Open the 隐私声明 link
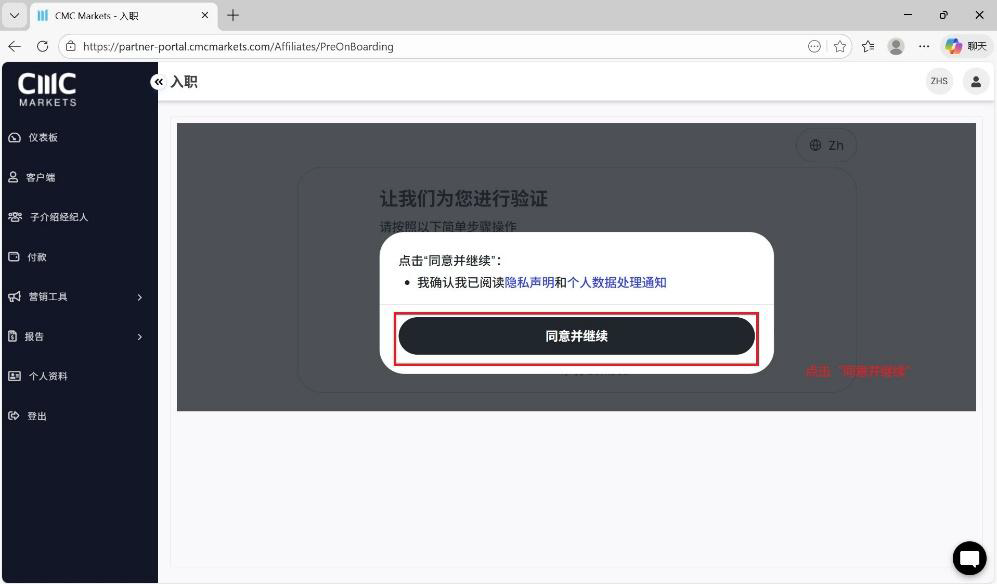This screenshot has width=997, height=584. pos(529,283)
